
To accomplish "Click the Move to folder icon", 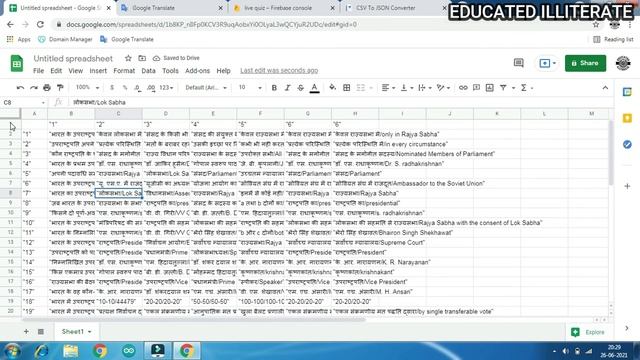I will [142, 58].
